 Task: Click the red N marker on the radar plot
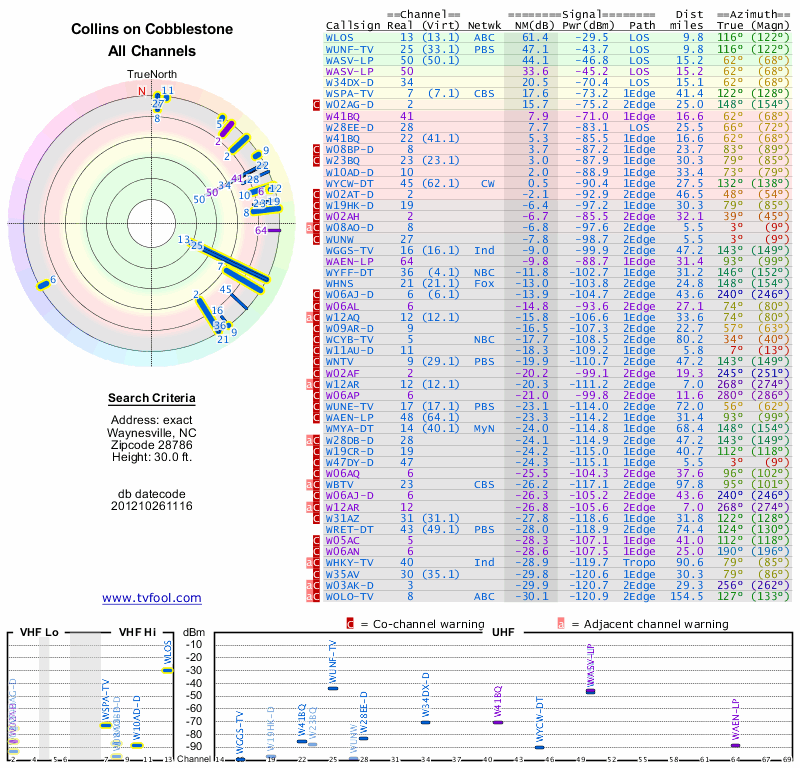142,91
